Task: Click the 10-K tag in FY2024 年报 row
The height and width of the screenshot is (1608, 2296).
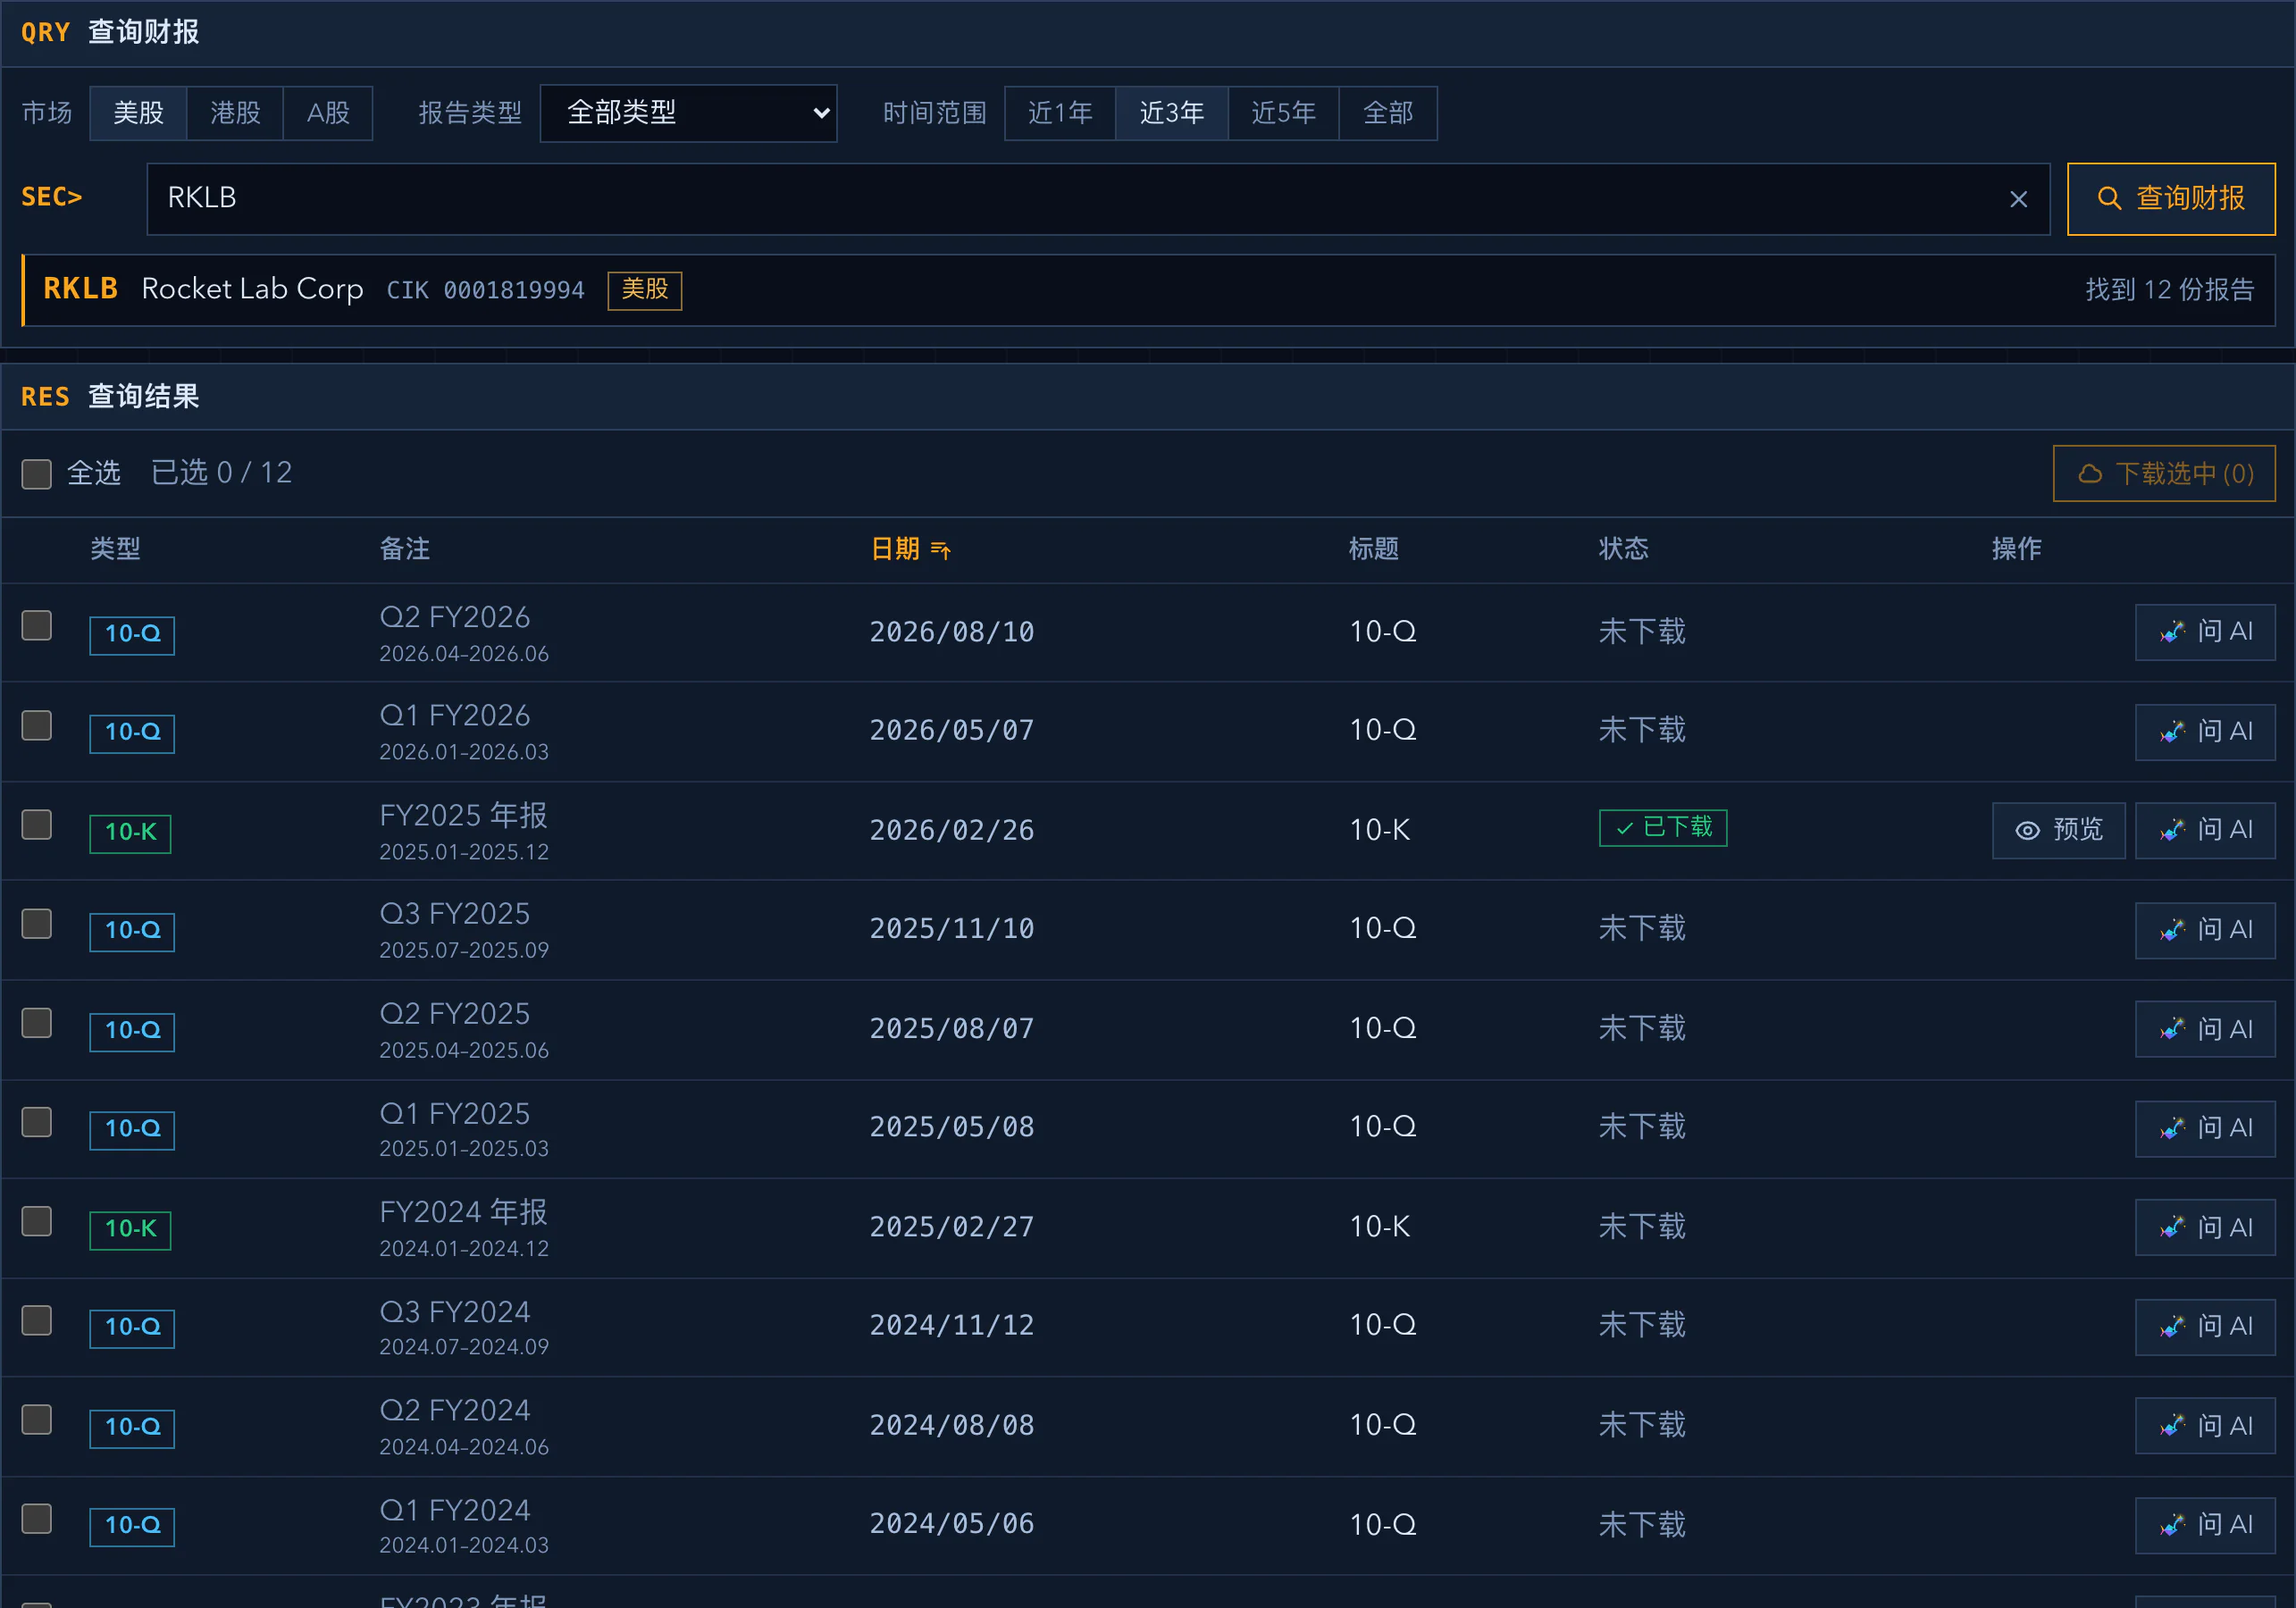Action: [130, 1230]
